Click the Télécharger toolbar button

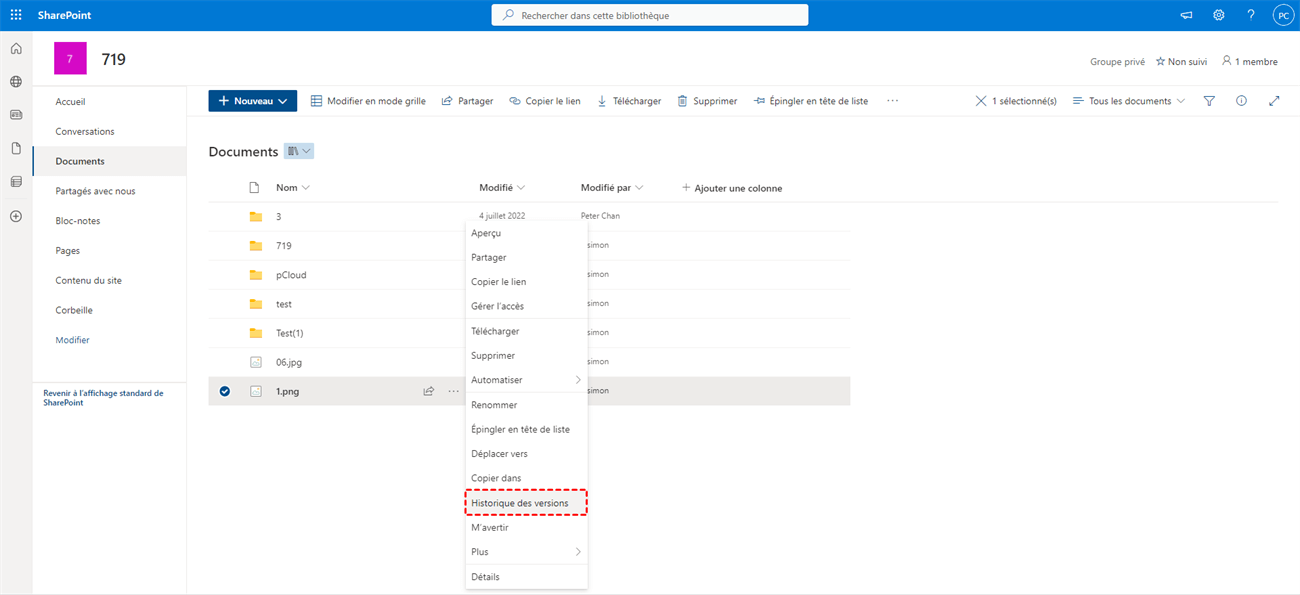pos(629,101)
